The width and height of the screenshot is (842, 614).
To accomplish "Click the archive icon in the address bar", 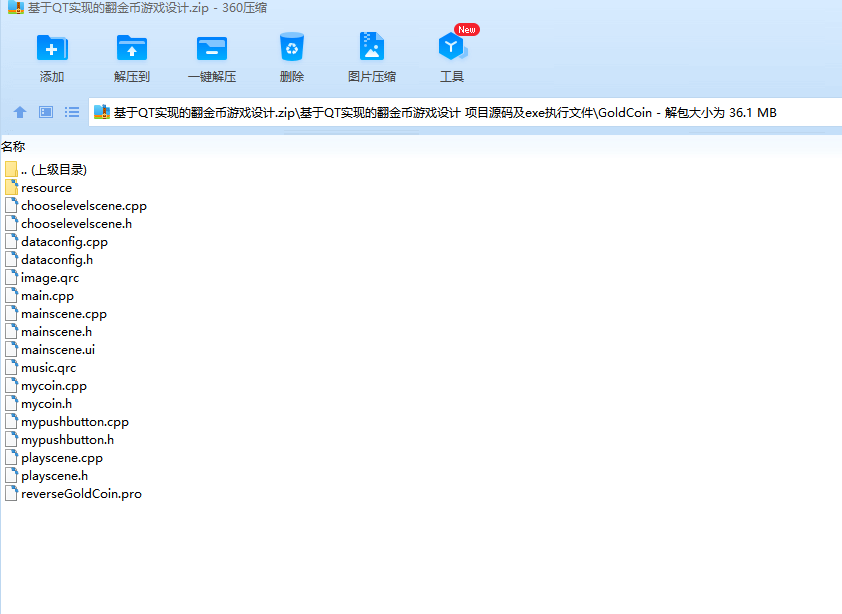I will pyautogui.click(x=101, y=112).
